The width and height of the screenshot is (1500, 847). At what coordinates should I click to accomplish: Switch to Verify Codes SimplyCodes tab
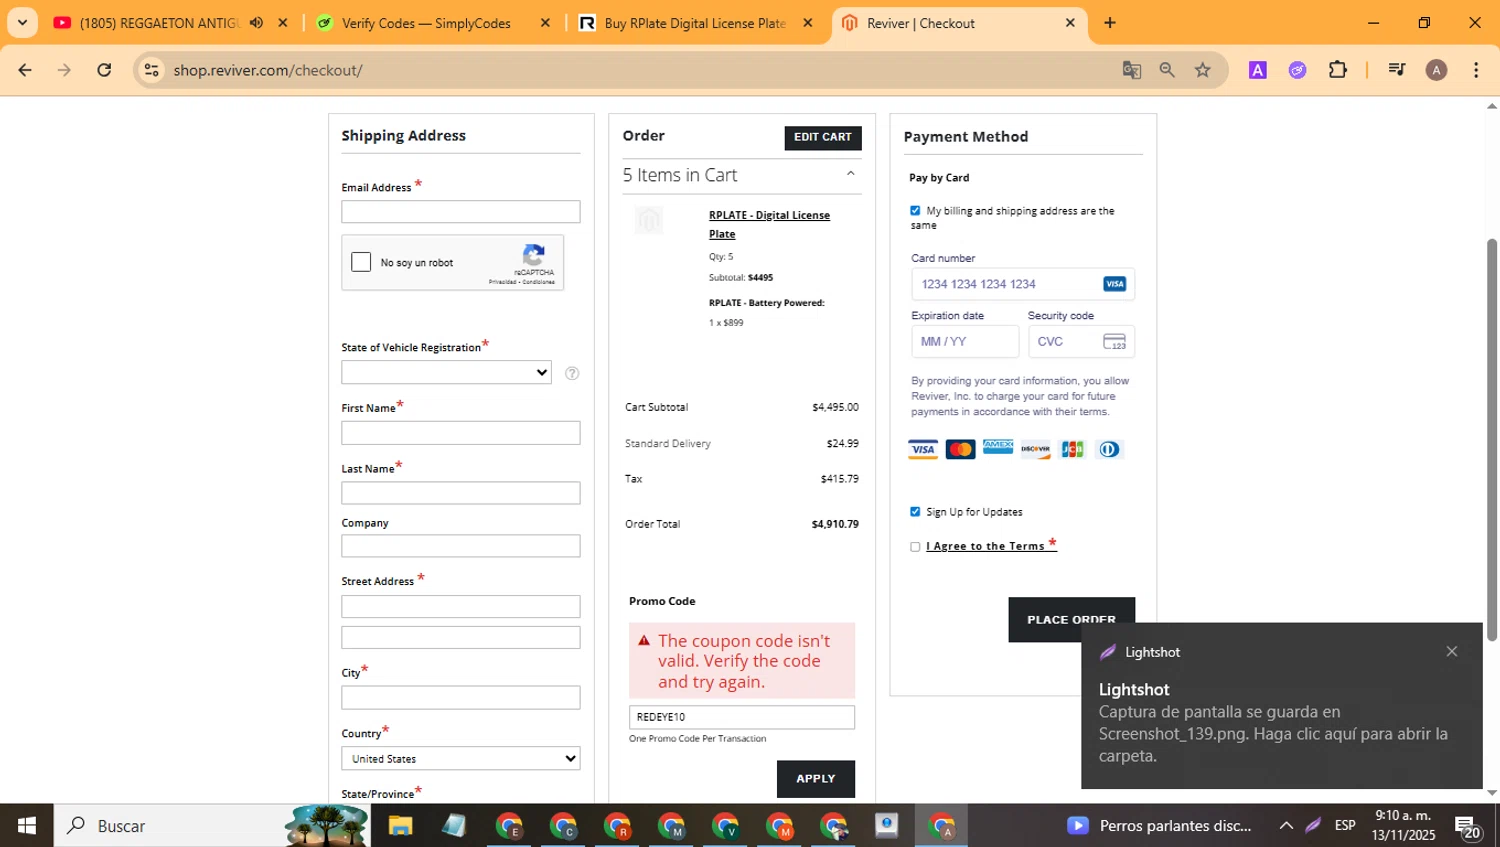click(426, 23)
